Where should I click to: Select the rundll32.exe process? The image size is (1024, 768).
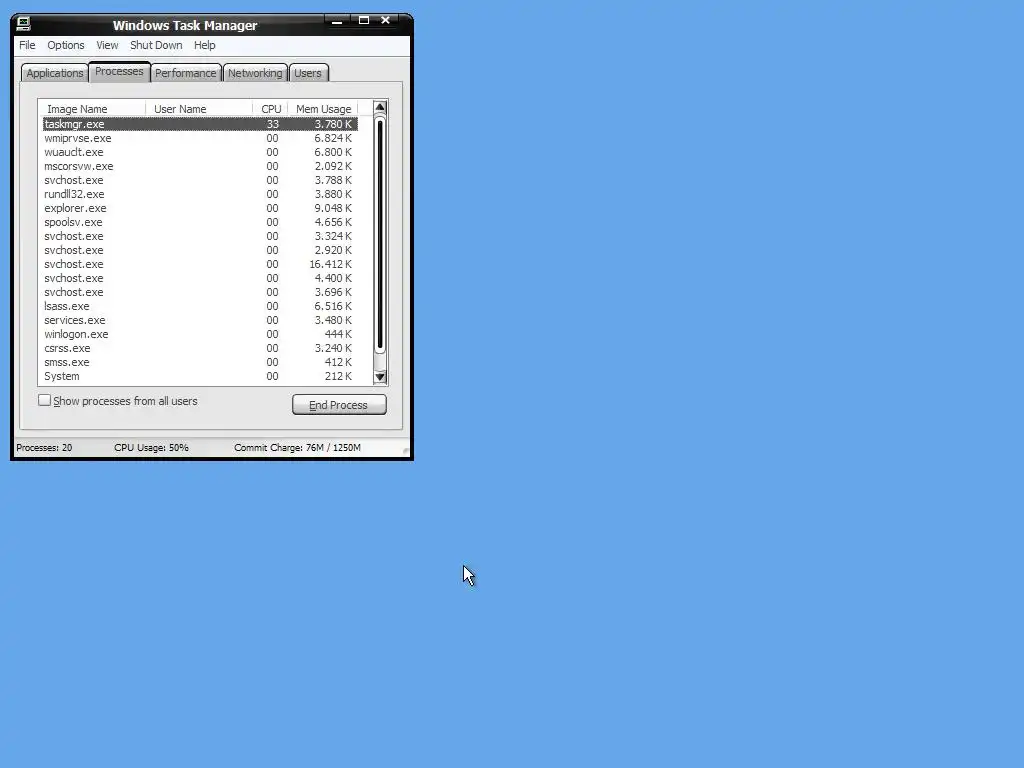point(200,194)
